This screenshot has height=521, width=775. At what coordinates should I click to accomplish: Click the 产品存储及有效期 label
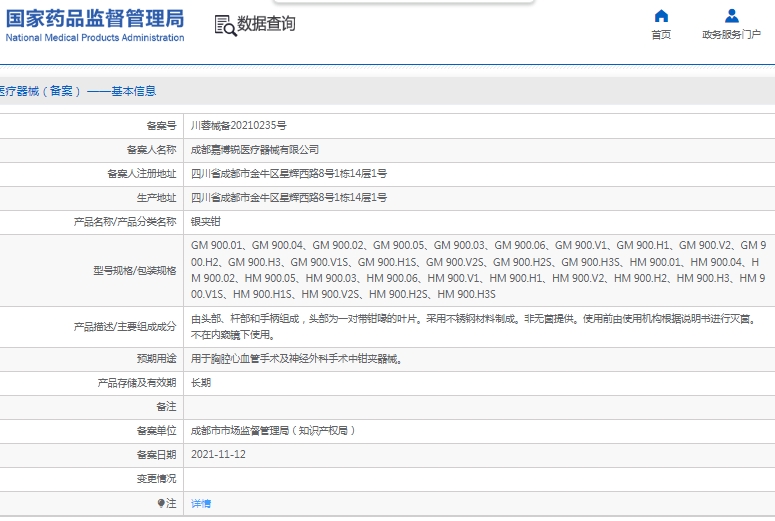136,383
